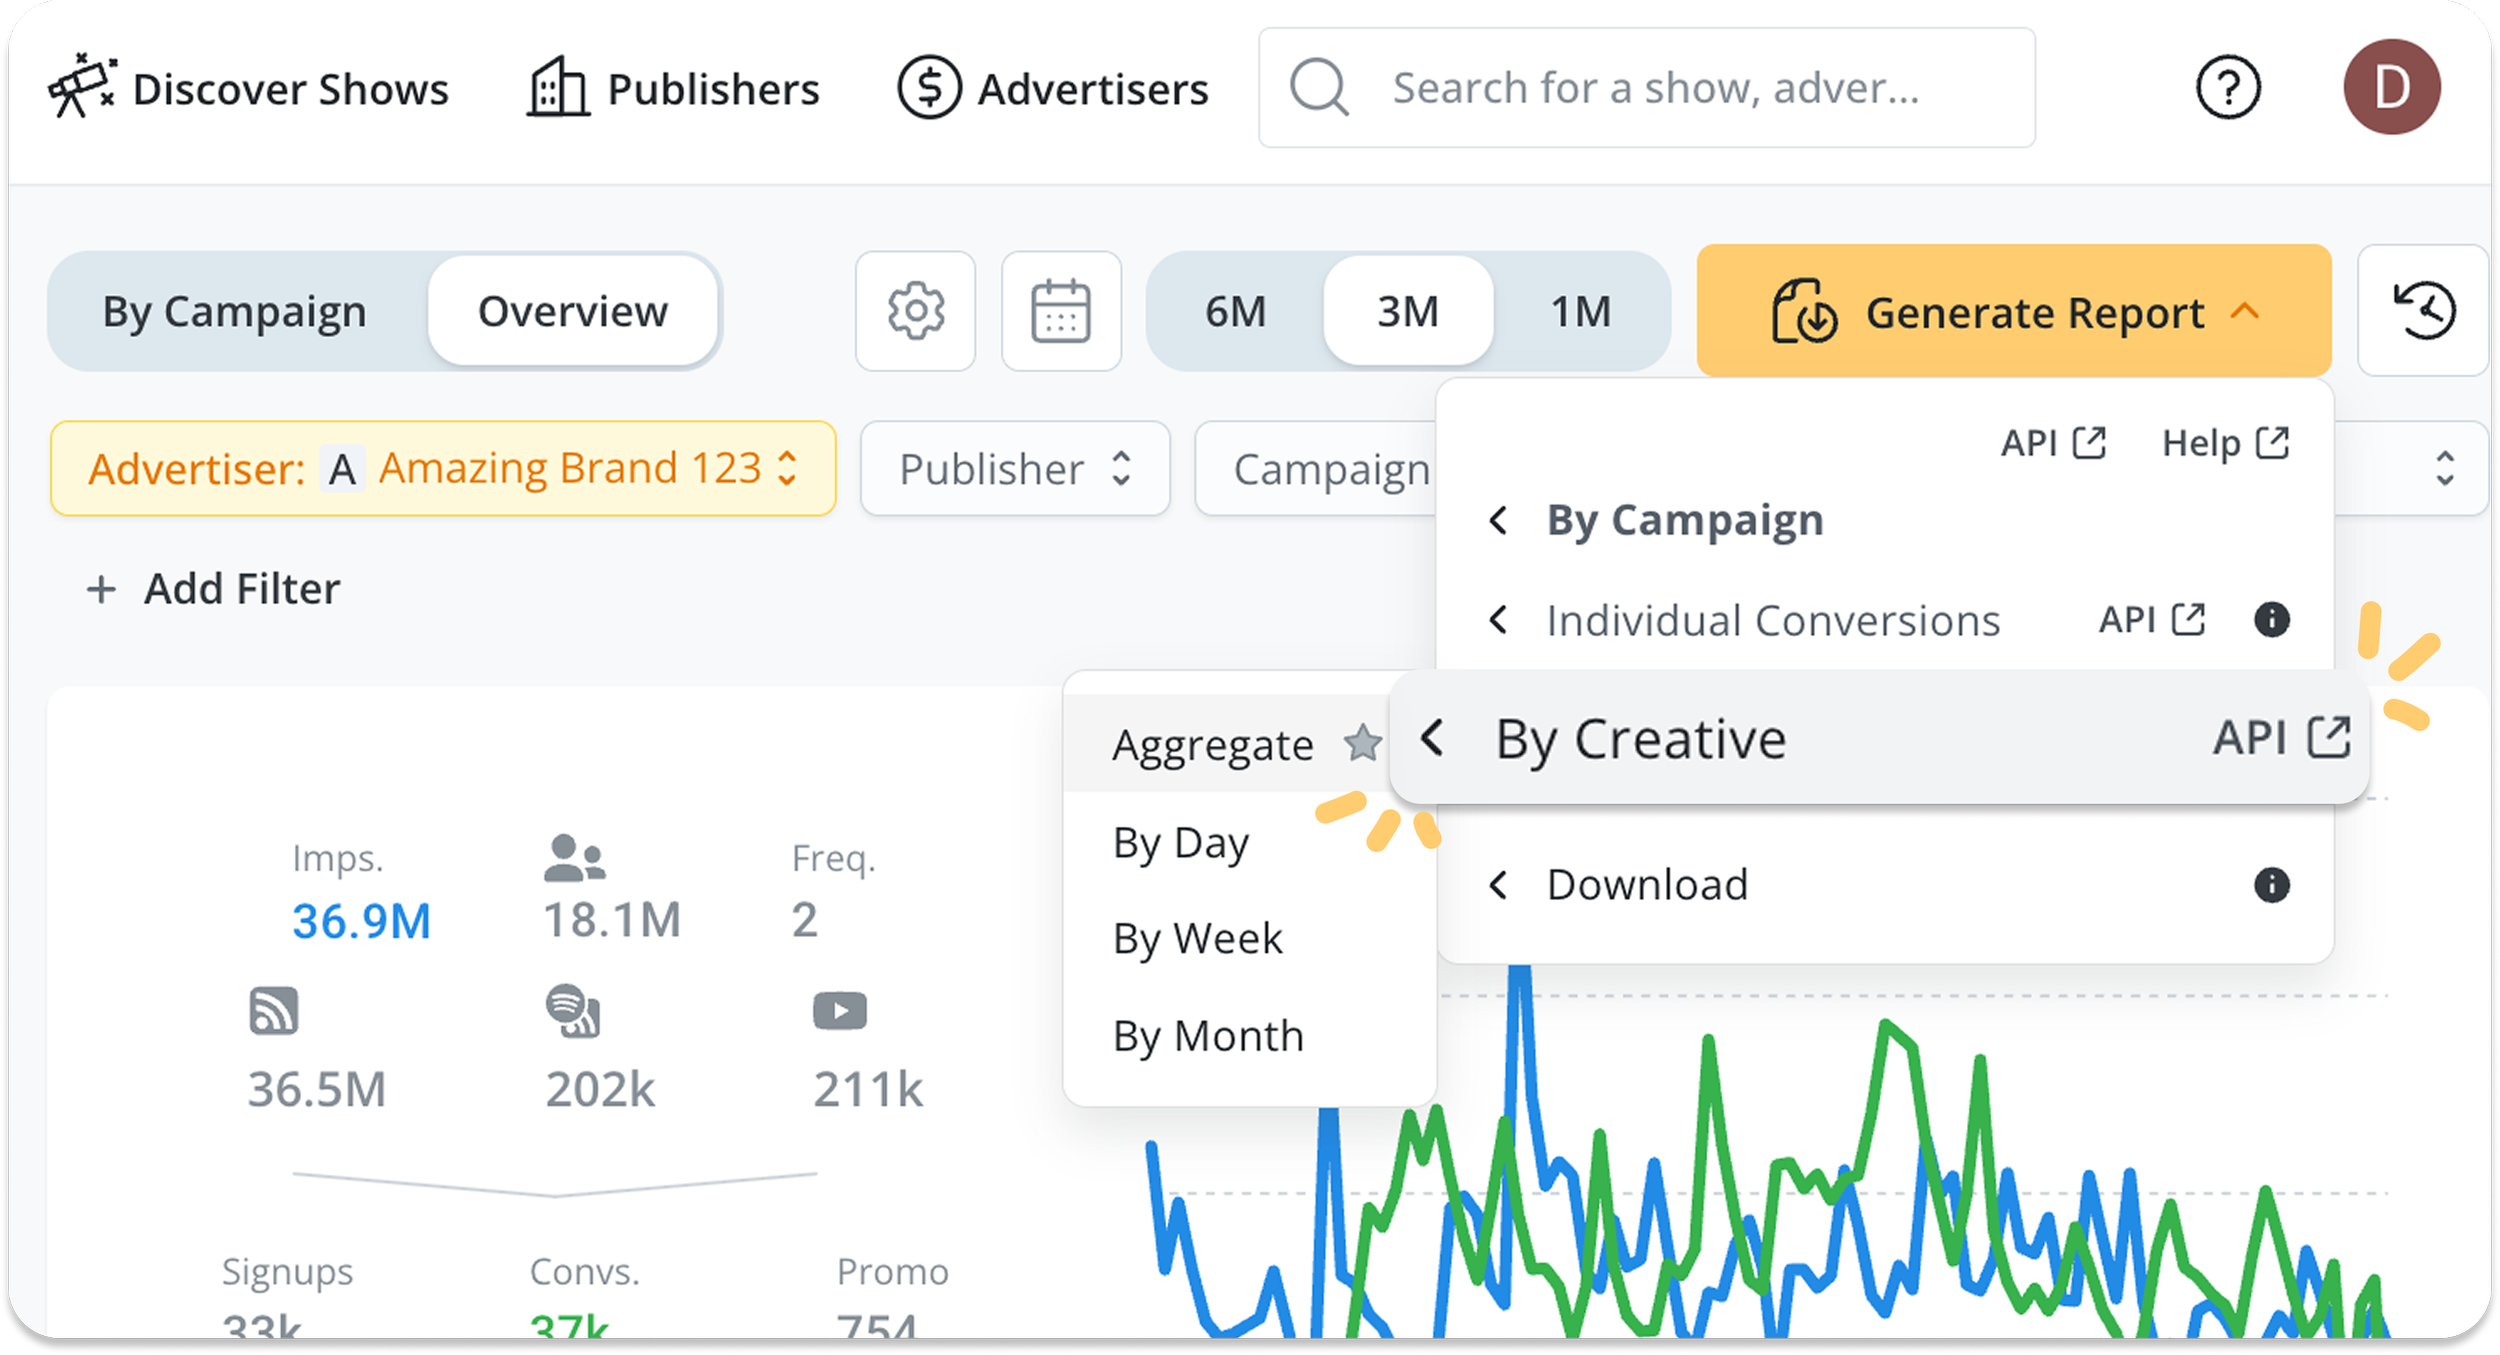Screen dimensions: 2500x1355
Task: Open the calendar date picker
Action: (x=1061, y=311)
